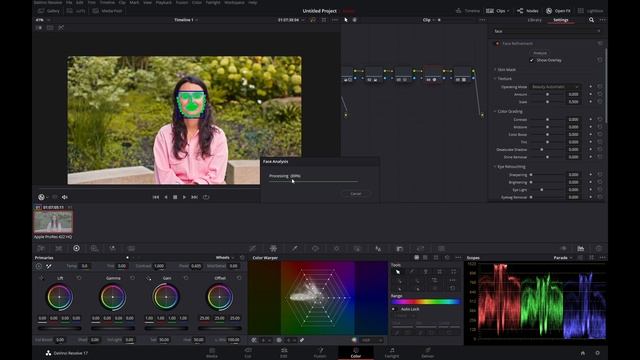
Task: Click the texture Amount value field
Action: tap(573, 94)
